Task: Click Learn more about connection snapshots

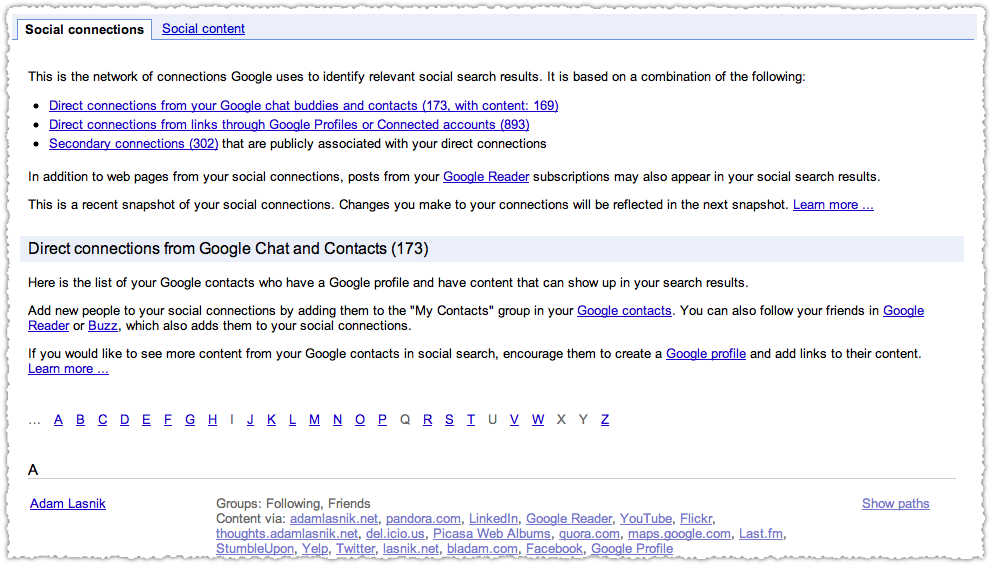Action: point(833,205)
